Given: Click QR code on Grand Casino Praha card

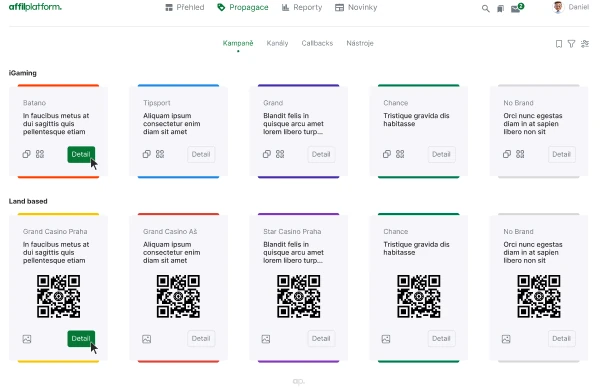Looking at the screenshot, I should (x=58, y=296).
